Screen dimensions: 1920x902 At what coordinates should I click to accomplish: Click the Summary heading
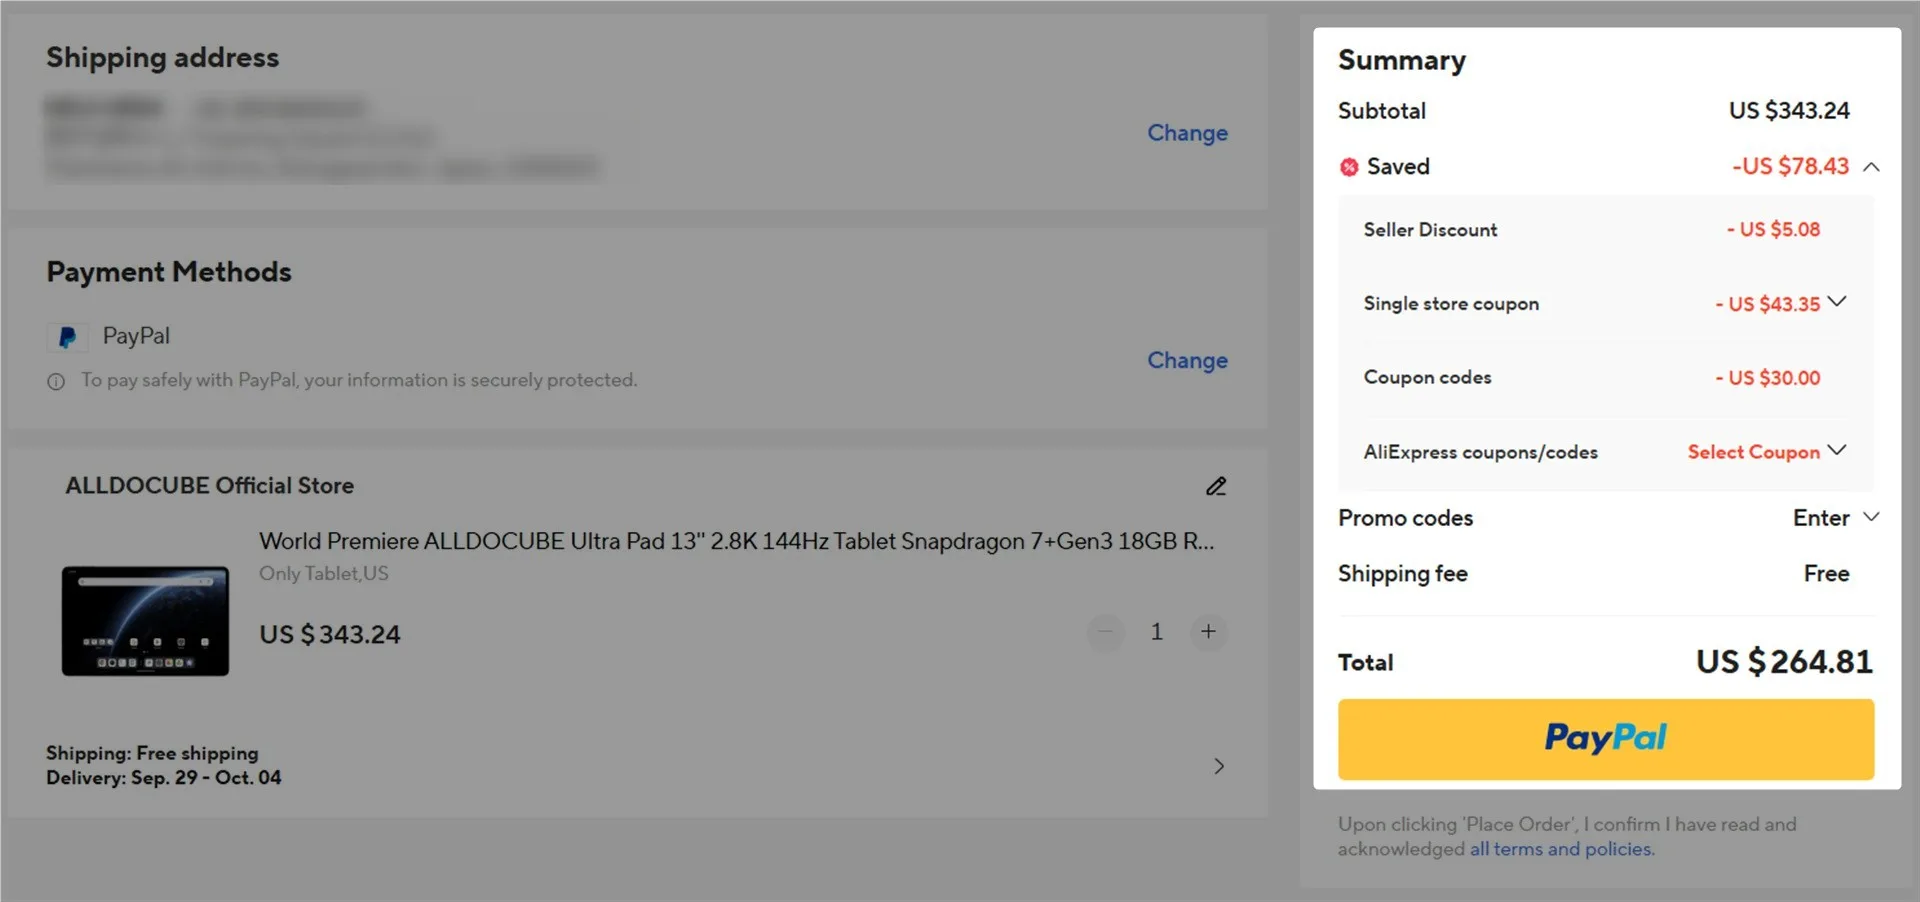click(1402, 61)
